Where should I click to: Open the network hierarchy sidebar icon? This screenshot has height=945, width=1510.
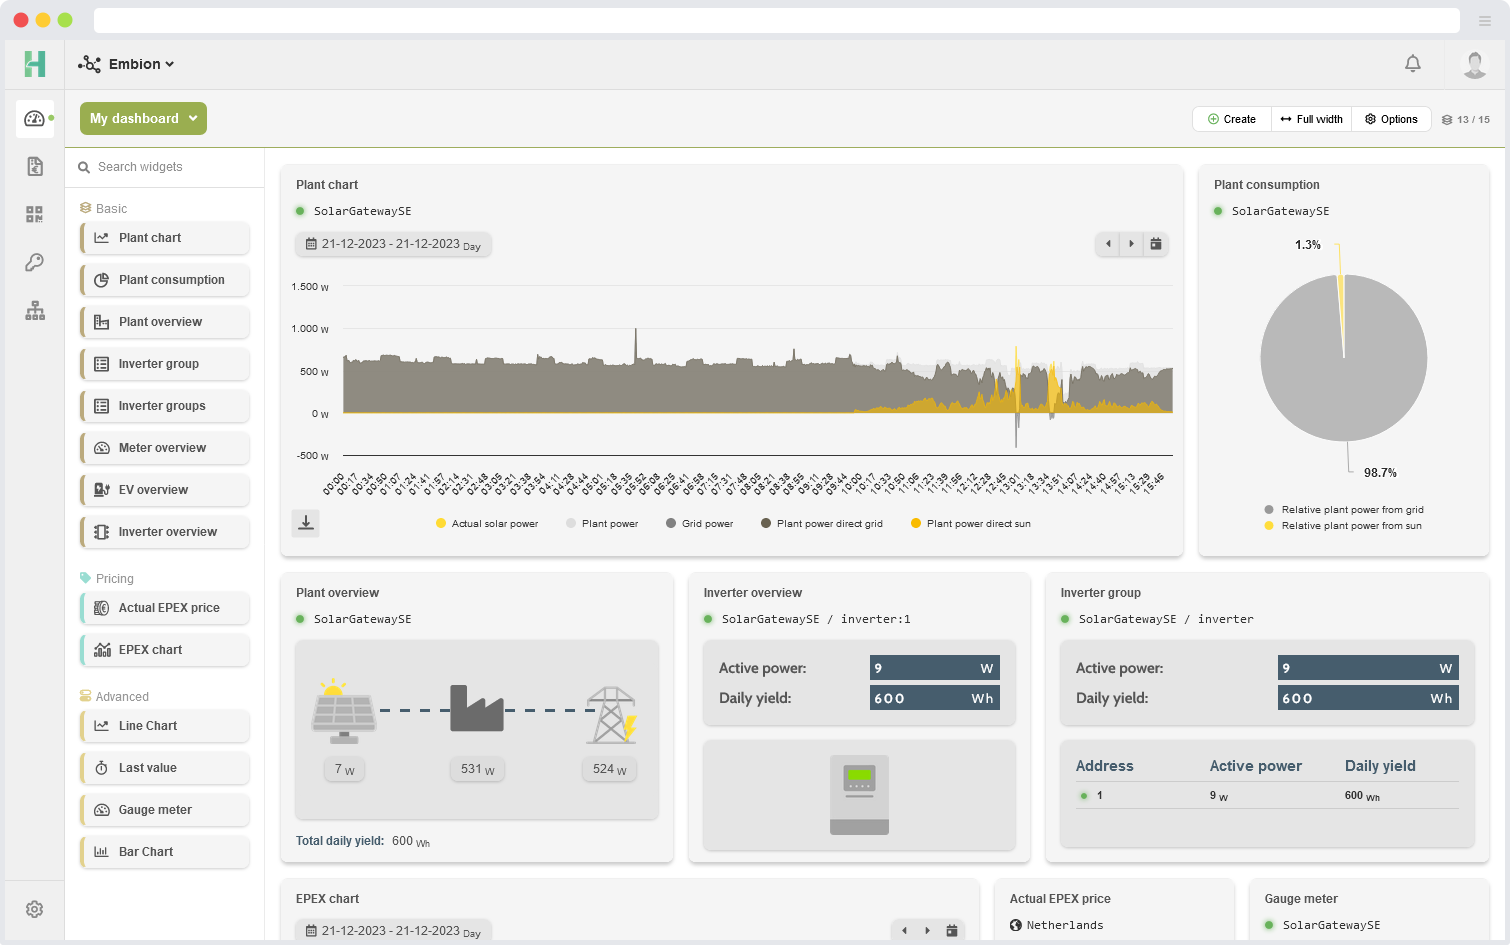pyautogui.click(x=35, y=311)
